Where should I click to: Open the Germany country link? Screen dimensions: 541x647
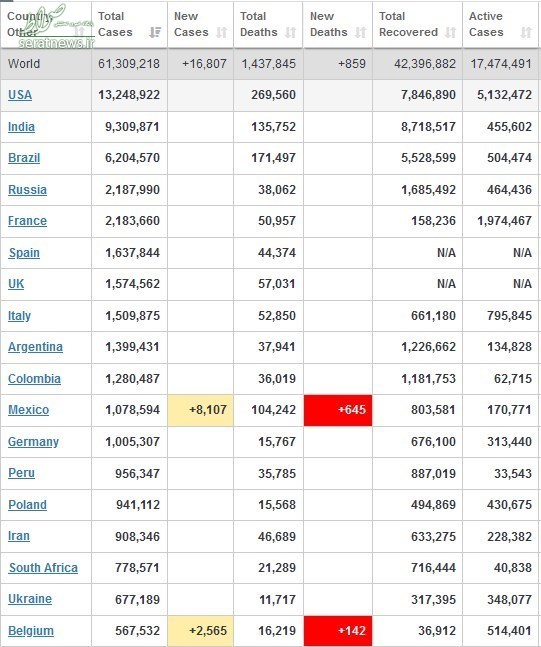pos(33,442)
